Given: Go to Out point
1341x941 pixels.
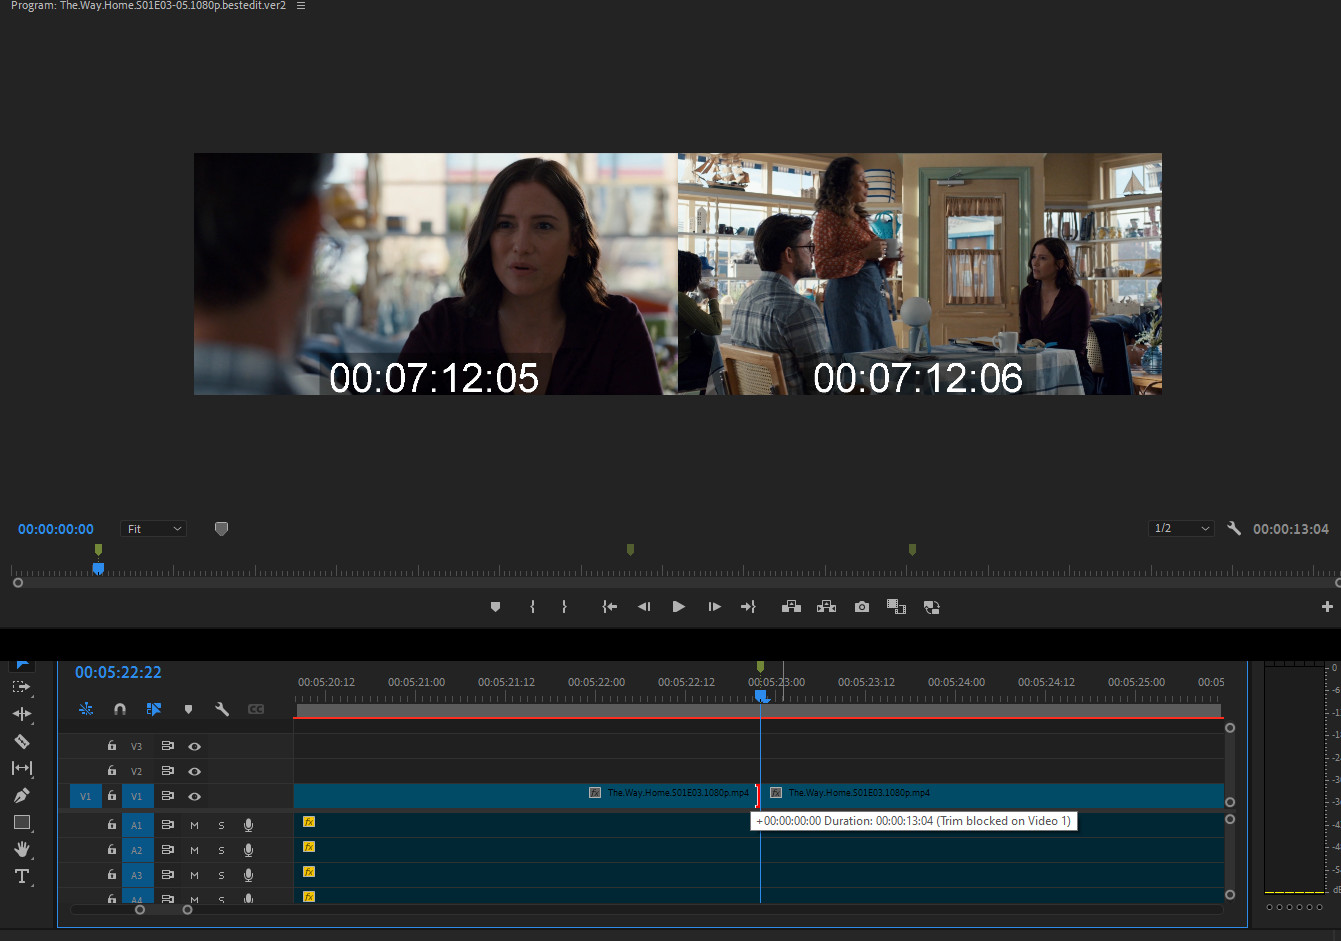Looking at the screenshot, I should [748, 607].
